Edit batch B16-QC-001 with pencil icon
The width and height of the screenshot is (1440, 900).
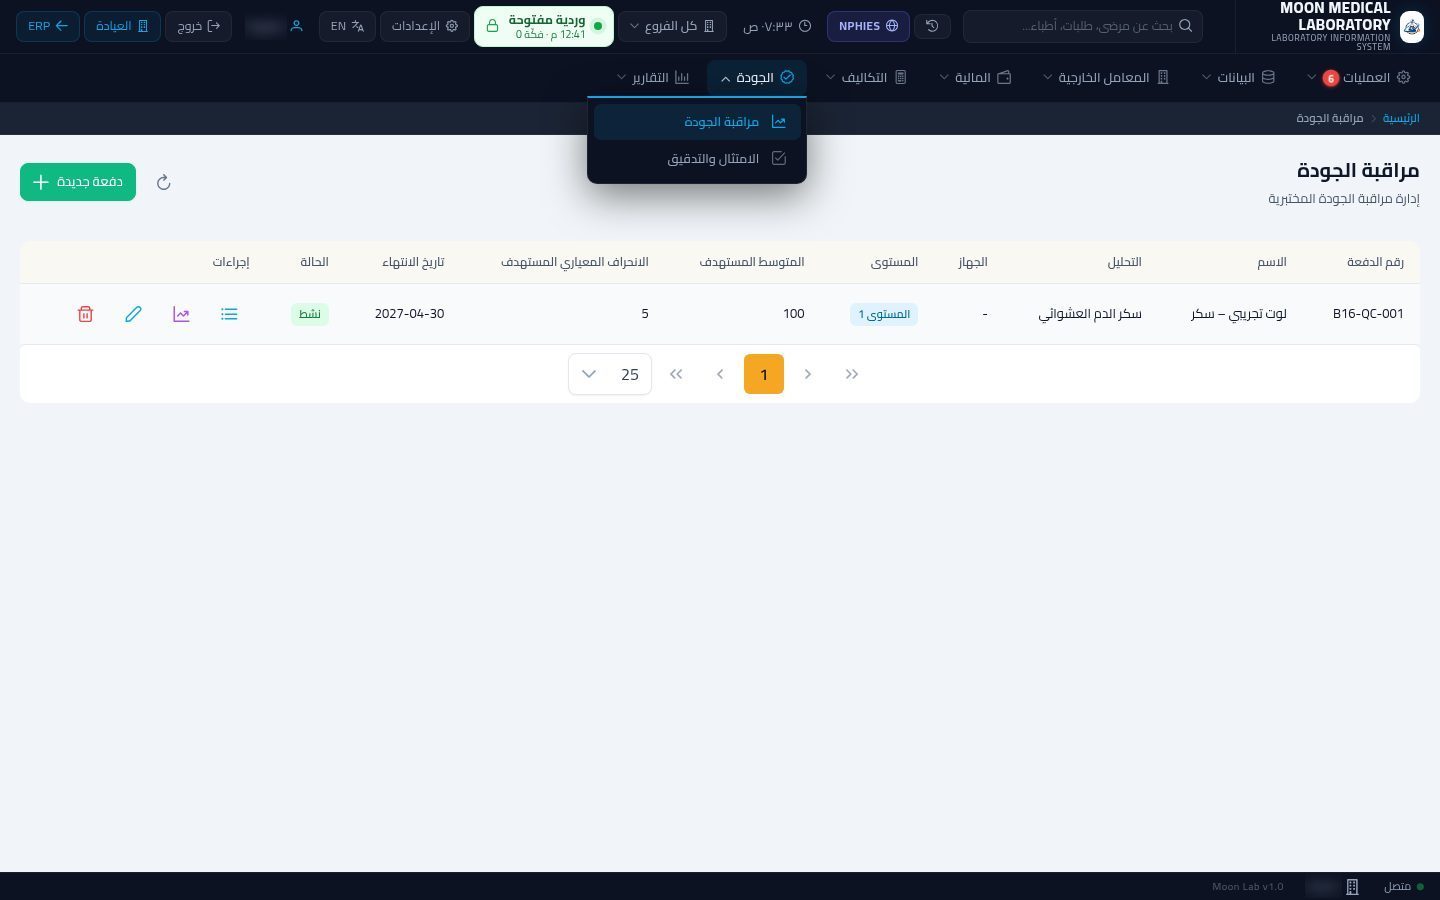(x=133, y=314)
